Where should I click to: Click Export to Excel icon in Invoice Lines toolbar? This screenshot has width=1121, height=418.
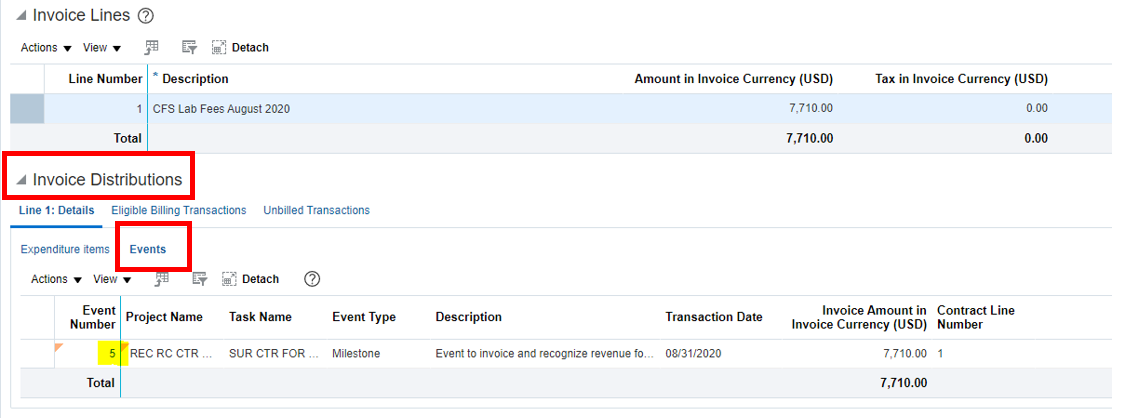coord(152,47)
